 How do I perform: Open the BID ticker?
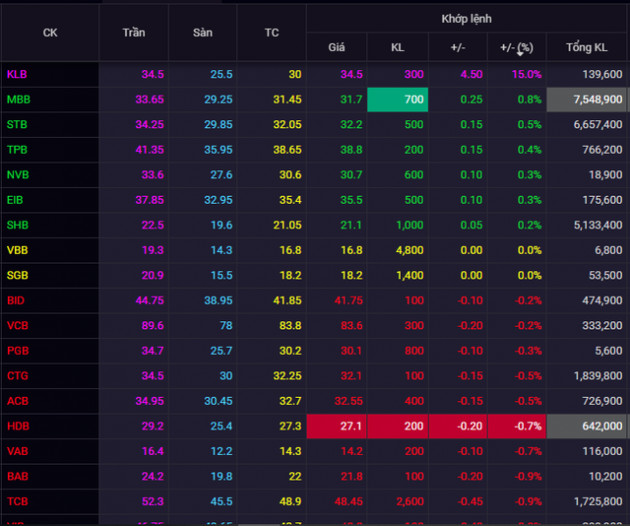coord(16,300)
